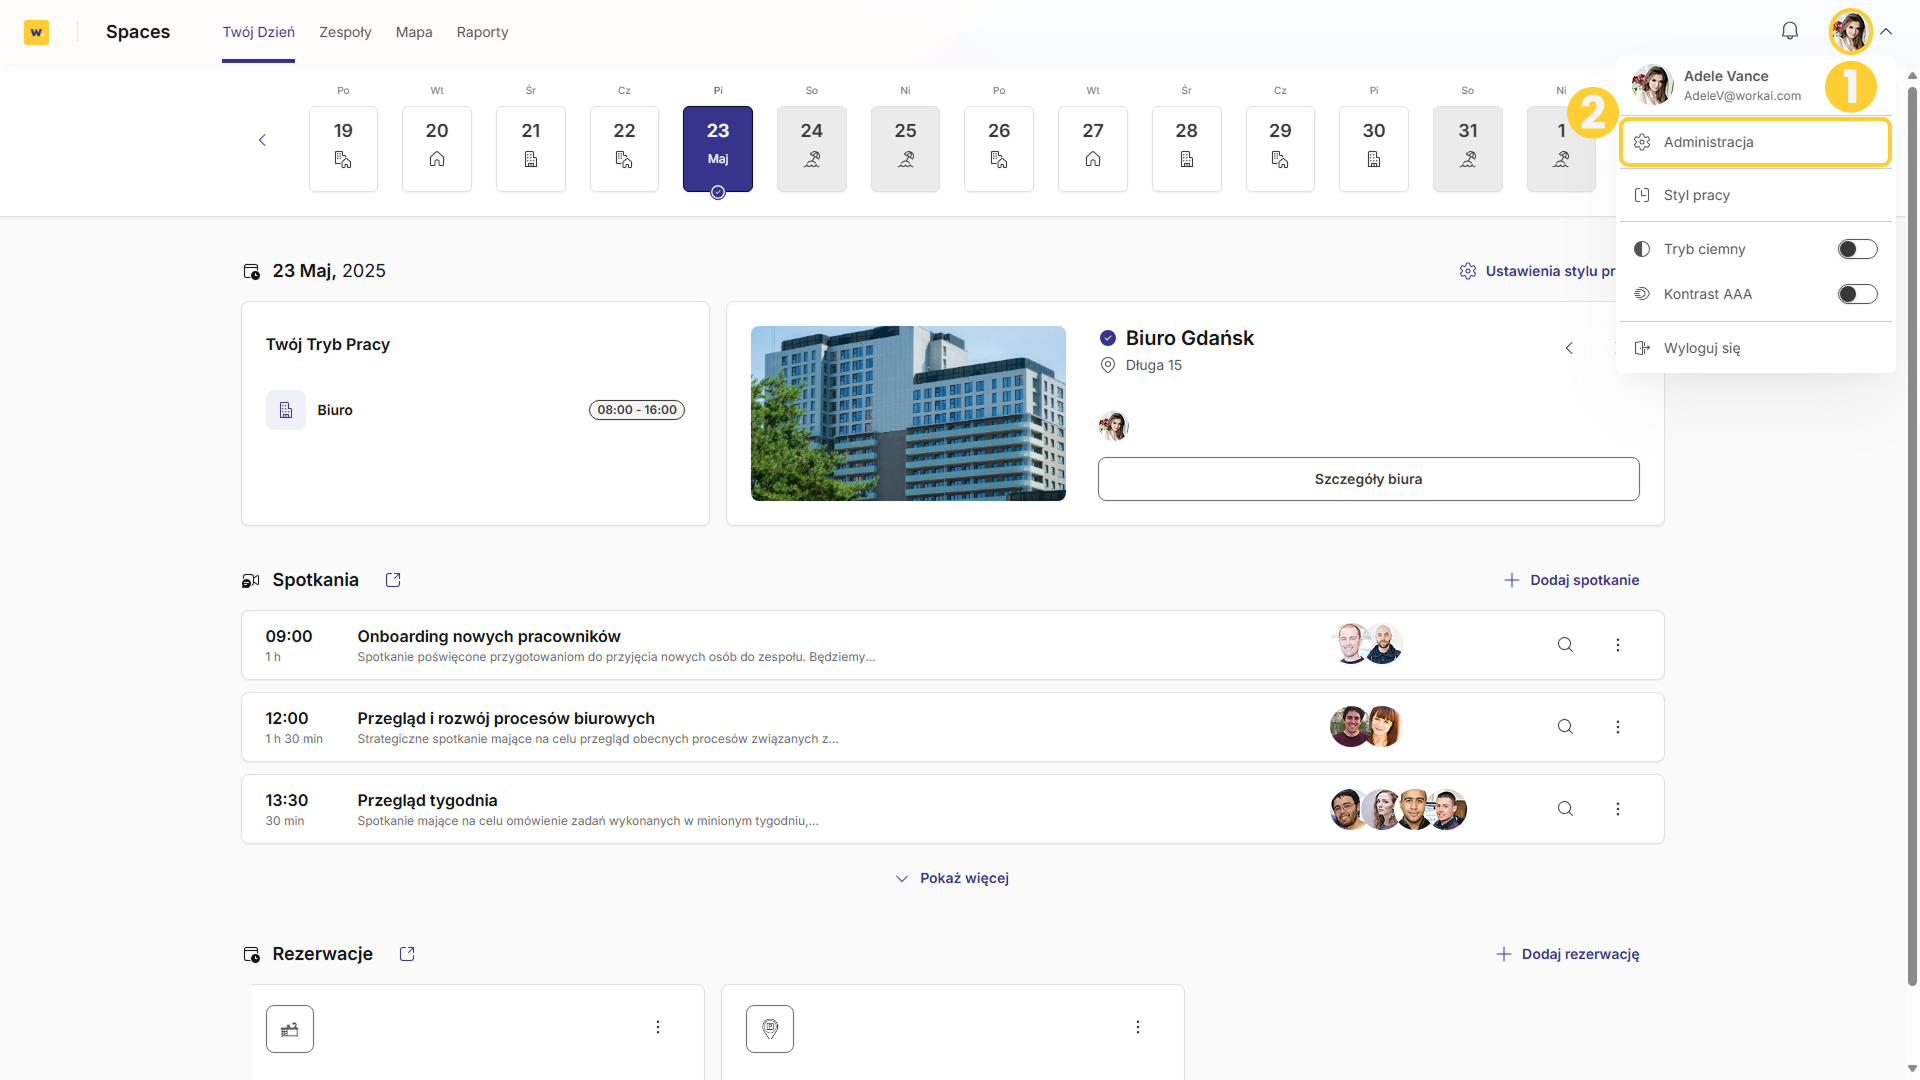The width and height of the screenshot is (1920, 1080).
Task: Click parking reservation icon in second card
Action: 770,1029
